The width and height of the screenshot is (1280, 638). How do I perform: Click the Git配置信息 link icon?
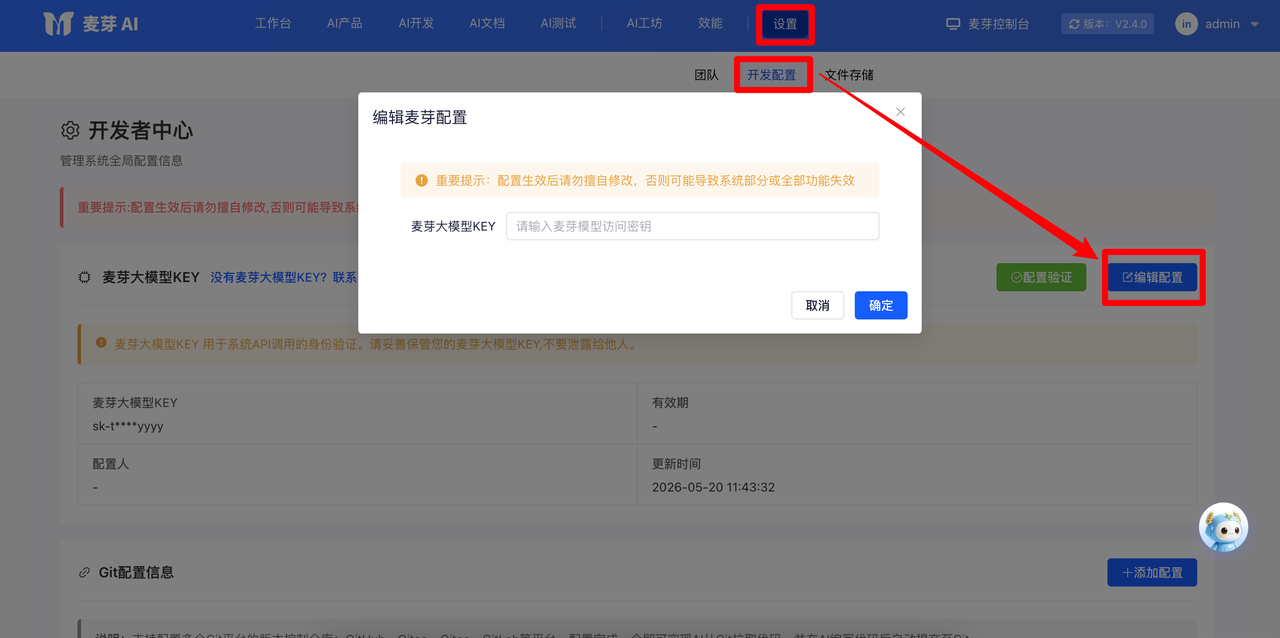coord(85,573)
